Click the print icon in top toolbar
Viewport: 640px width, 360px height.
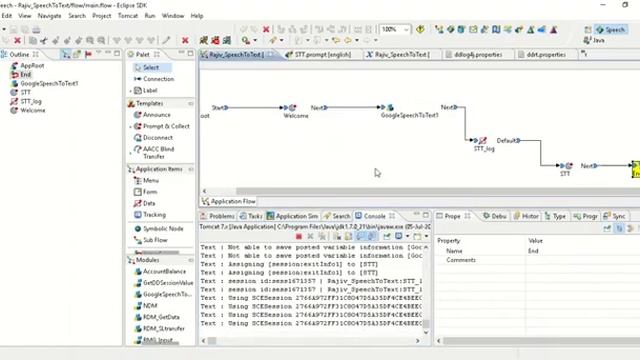pos(36,29)
